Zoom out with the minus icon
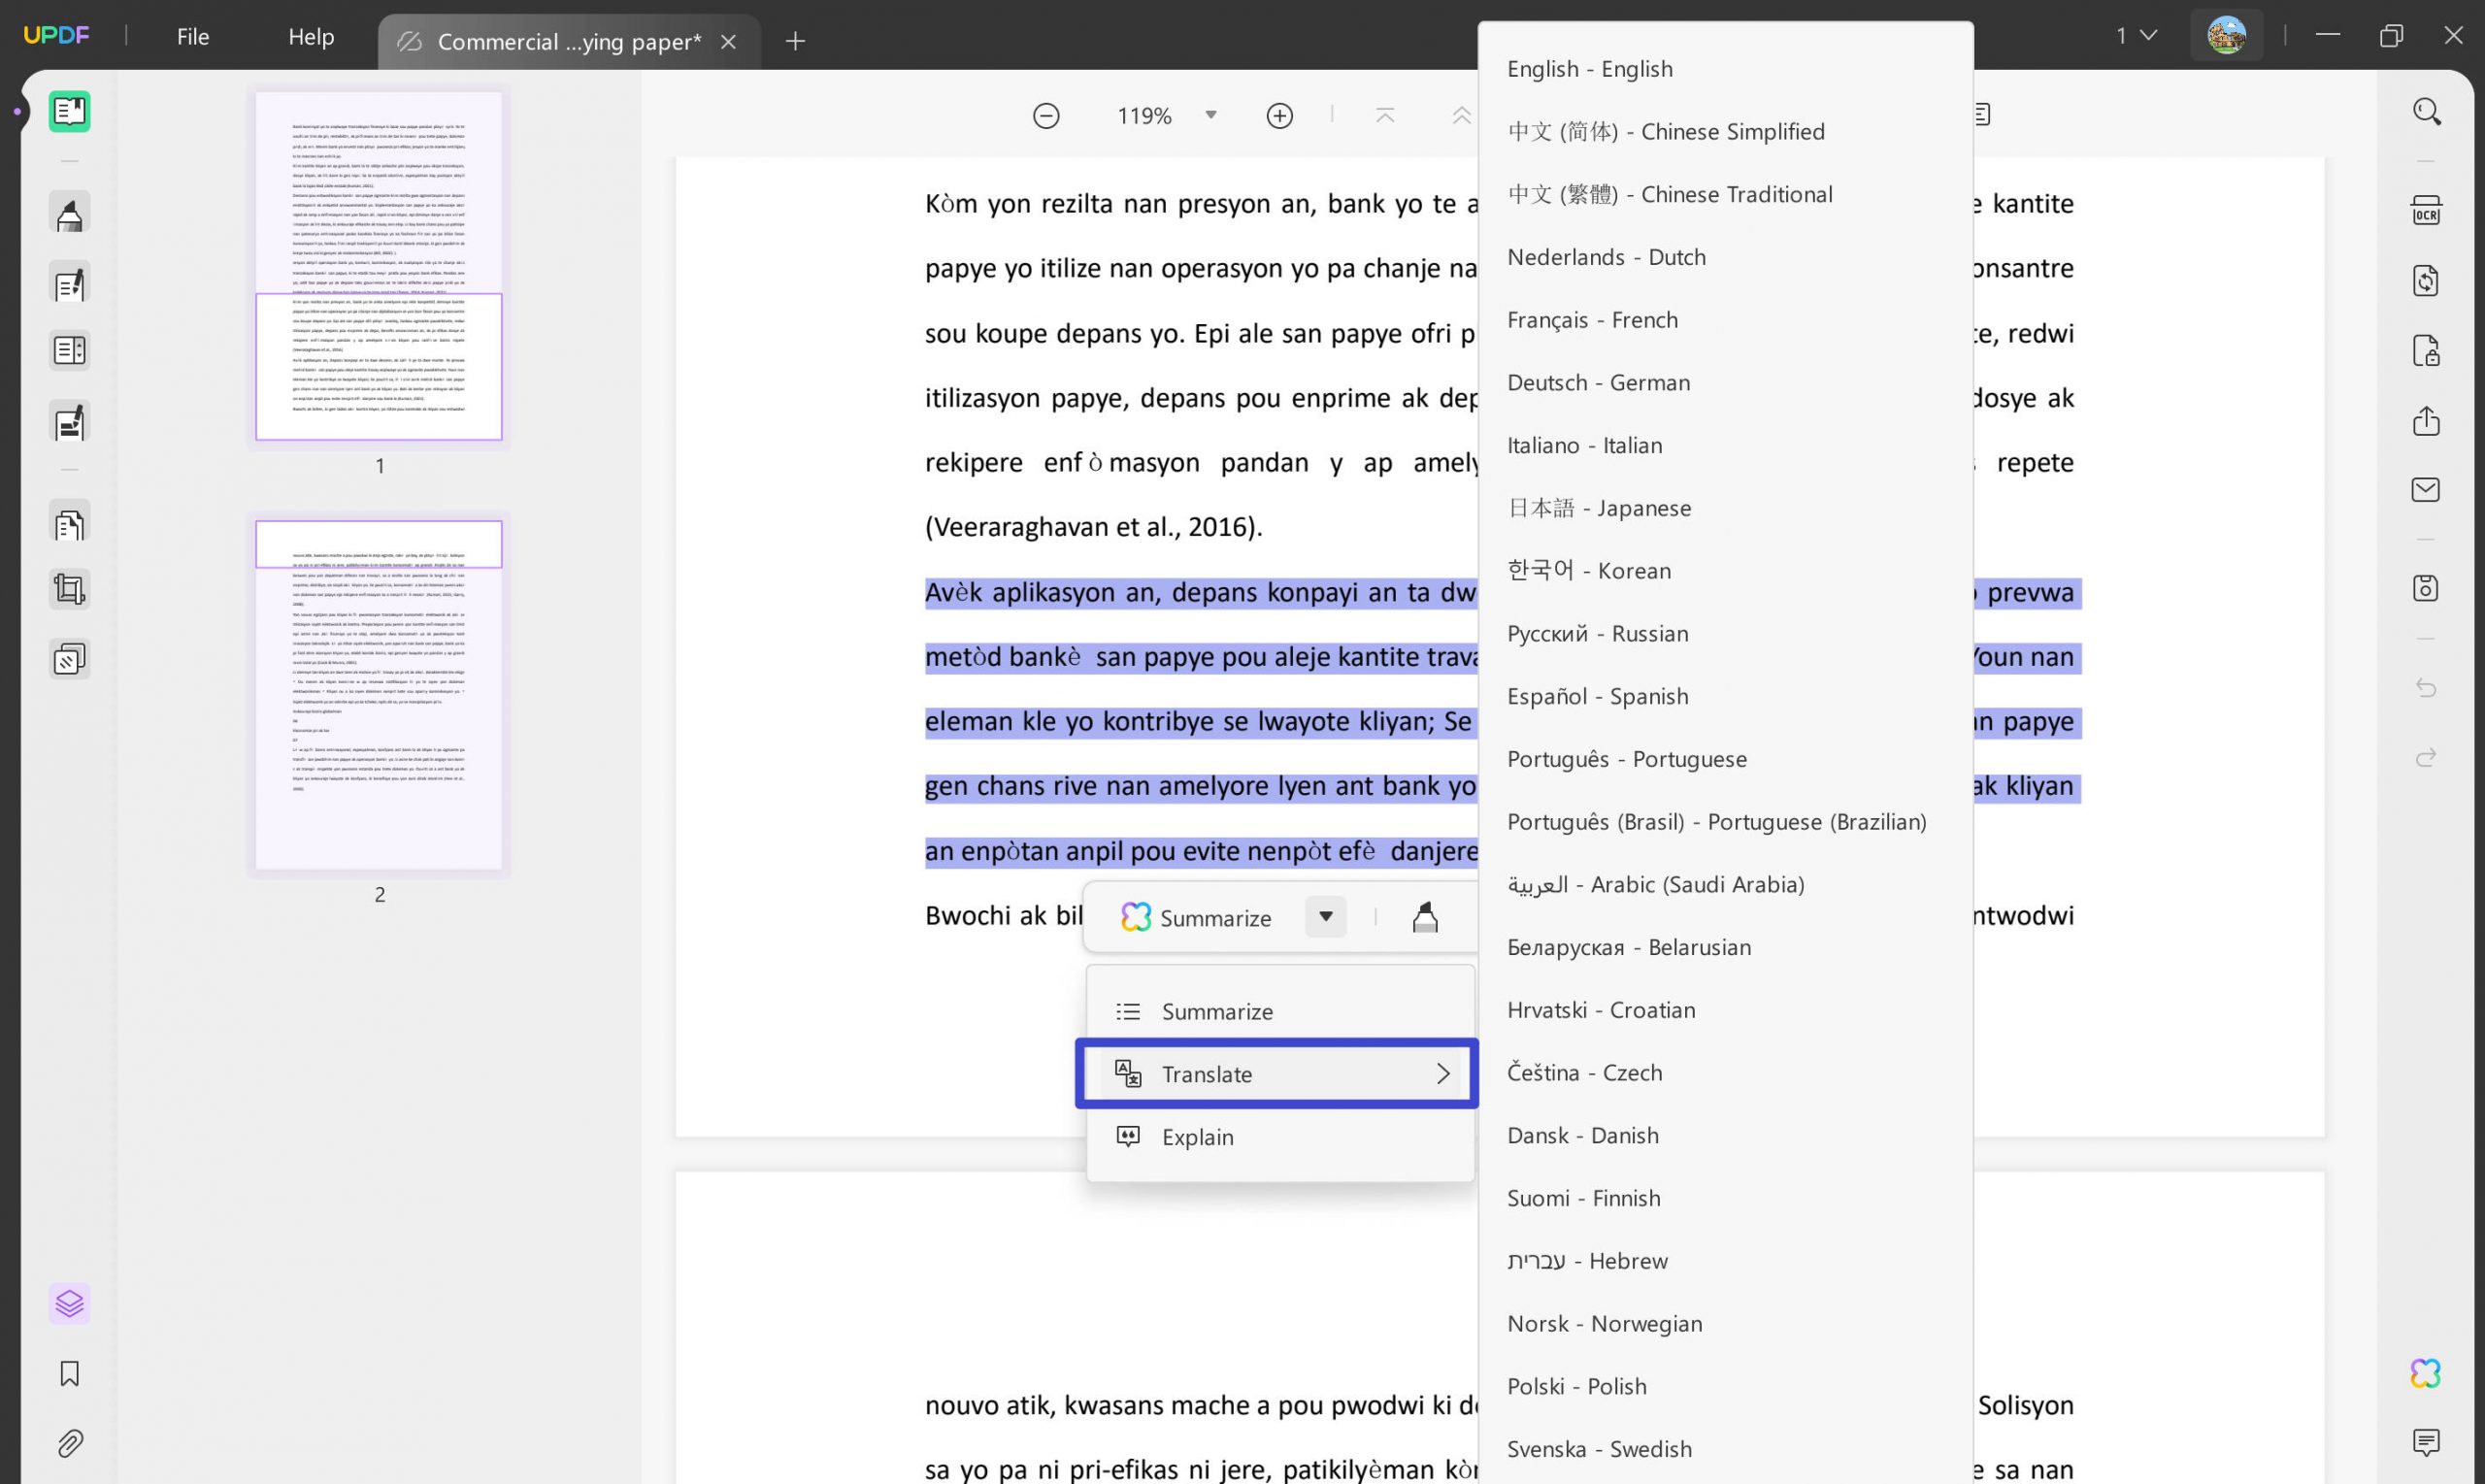Viewport: 2485px width, 1484px height. pyautogui.click(x=1046, y=116)
